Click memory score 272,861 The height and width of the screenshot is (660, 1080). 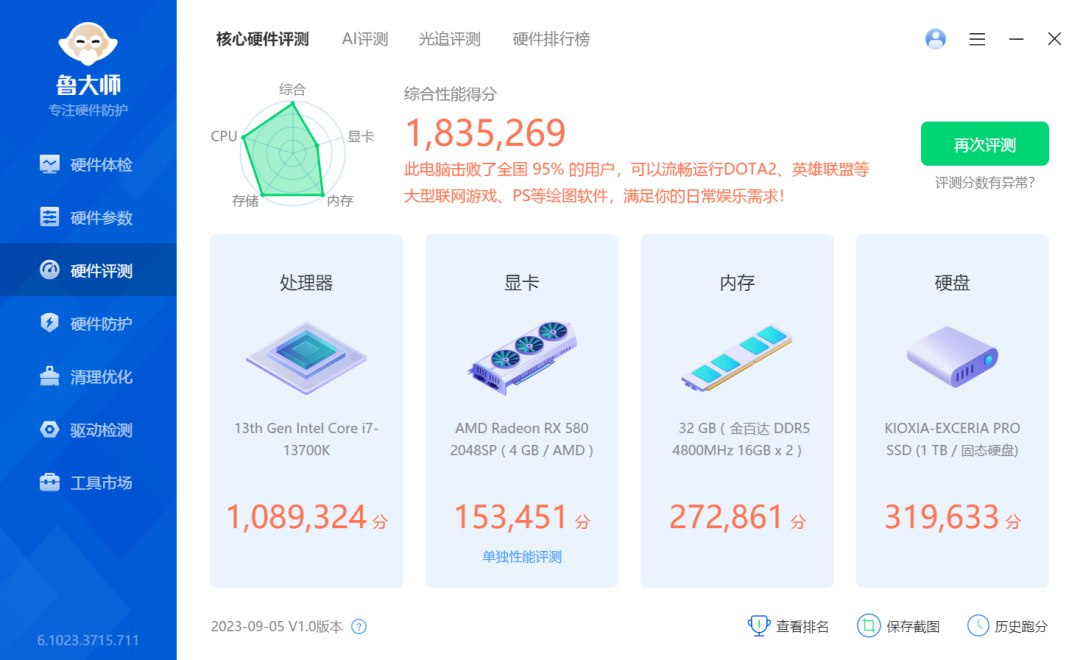[x=726, y=517]
